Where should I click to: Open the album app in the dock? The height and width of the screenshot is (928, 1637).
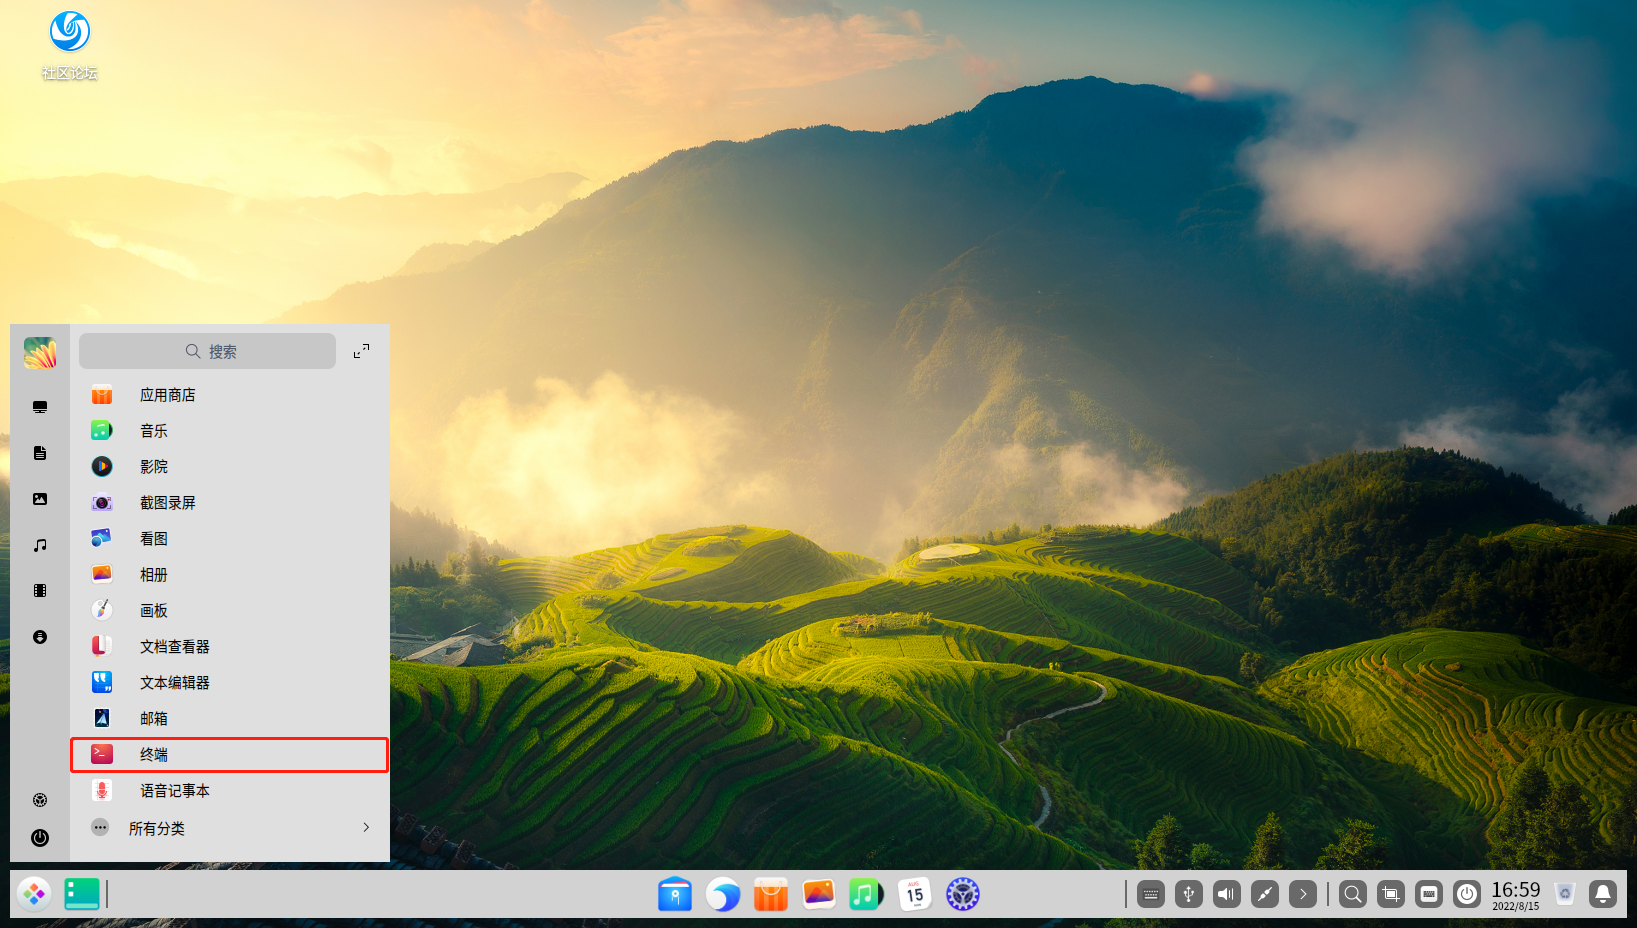click(819, 894)
